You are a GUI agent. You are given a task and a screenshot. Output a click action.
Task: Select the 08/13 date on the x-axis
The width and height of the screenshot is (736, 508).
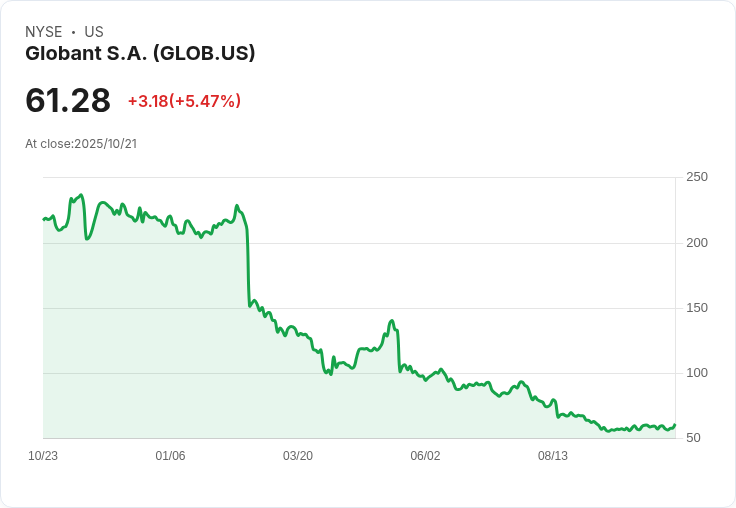click(x=553, y=456)
